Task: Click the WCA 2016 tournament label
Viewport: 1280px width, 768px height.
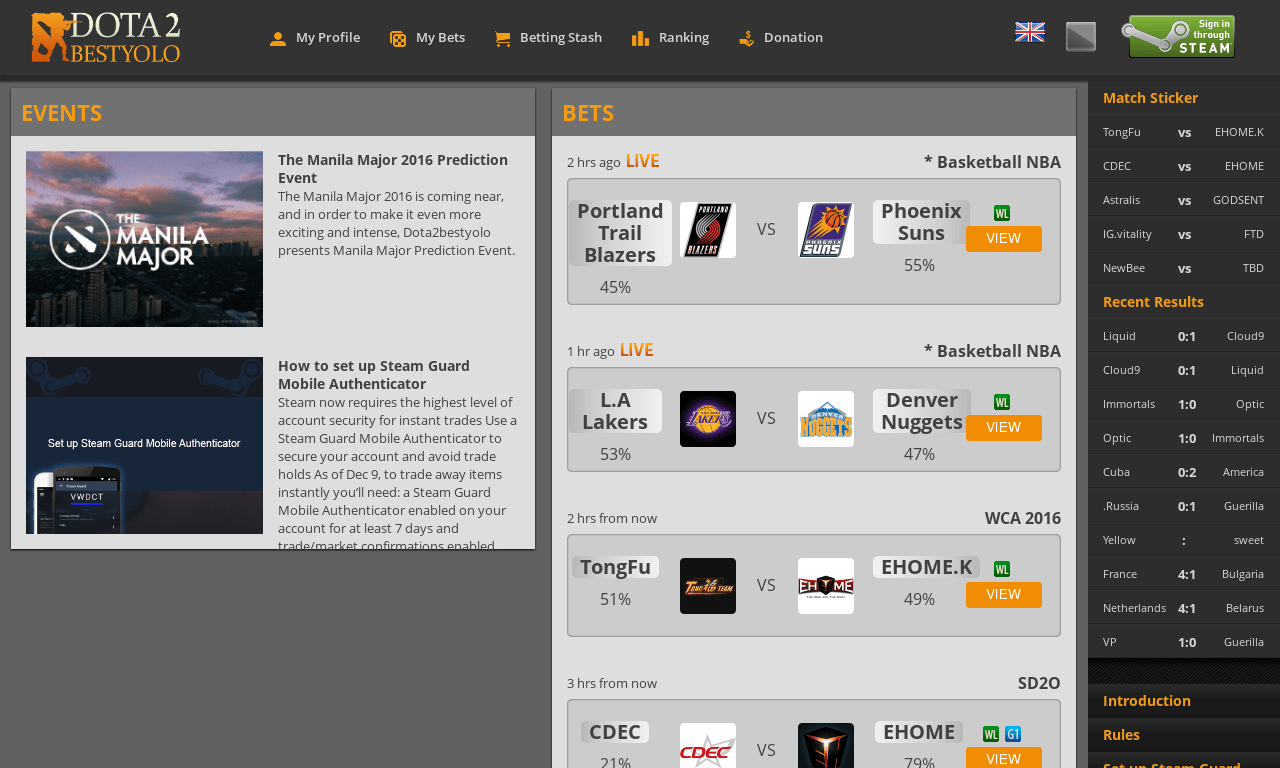Action: [x=1022, y=518]
